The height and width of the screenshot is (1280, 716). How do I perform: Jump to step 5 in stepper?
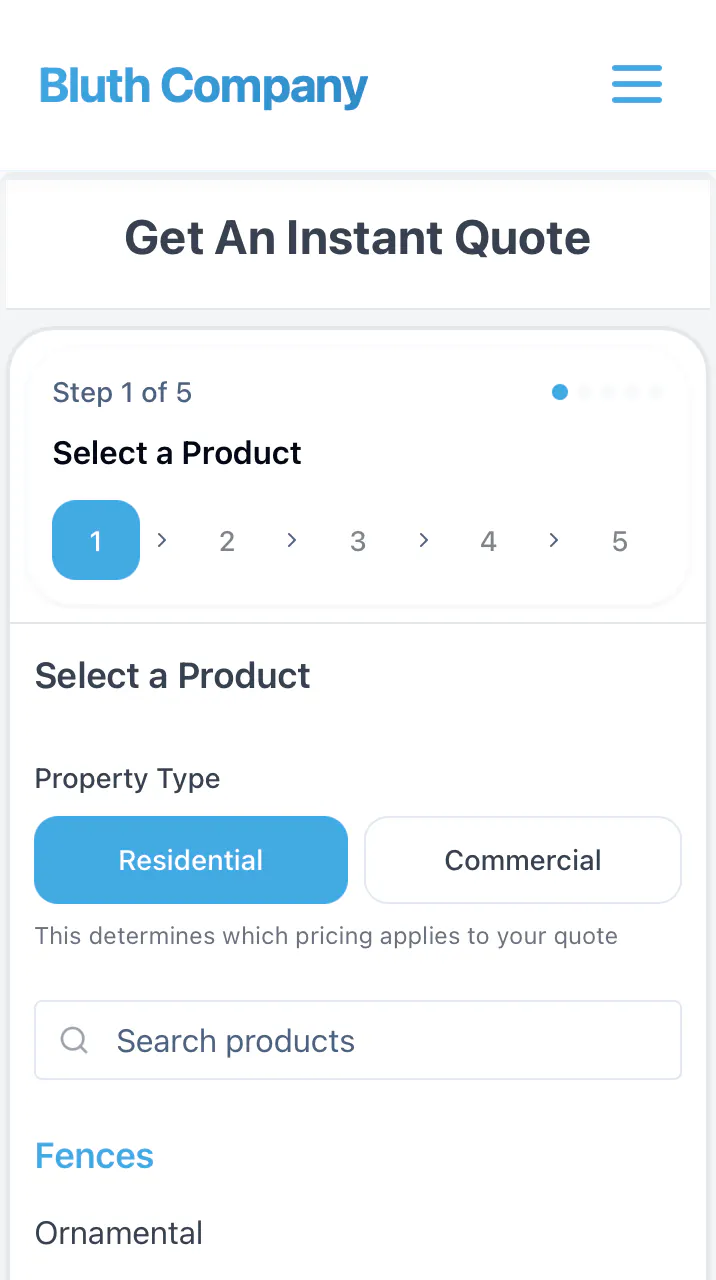(x=620, y=541)
